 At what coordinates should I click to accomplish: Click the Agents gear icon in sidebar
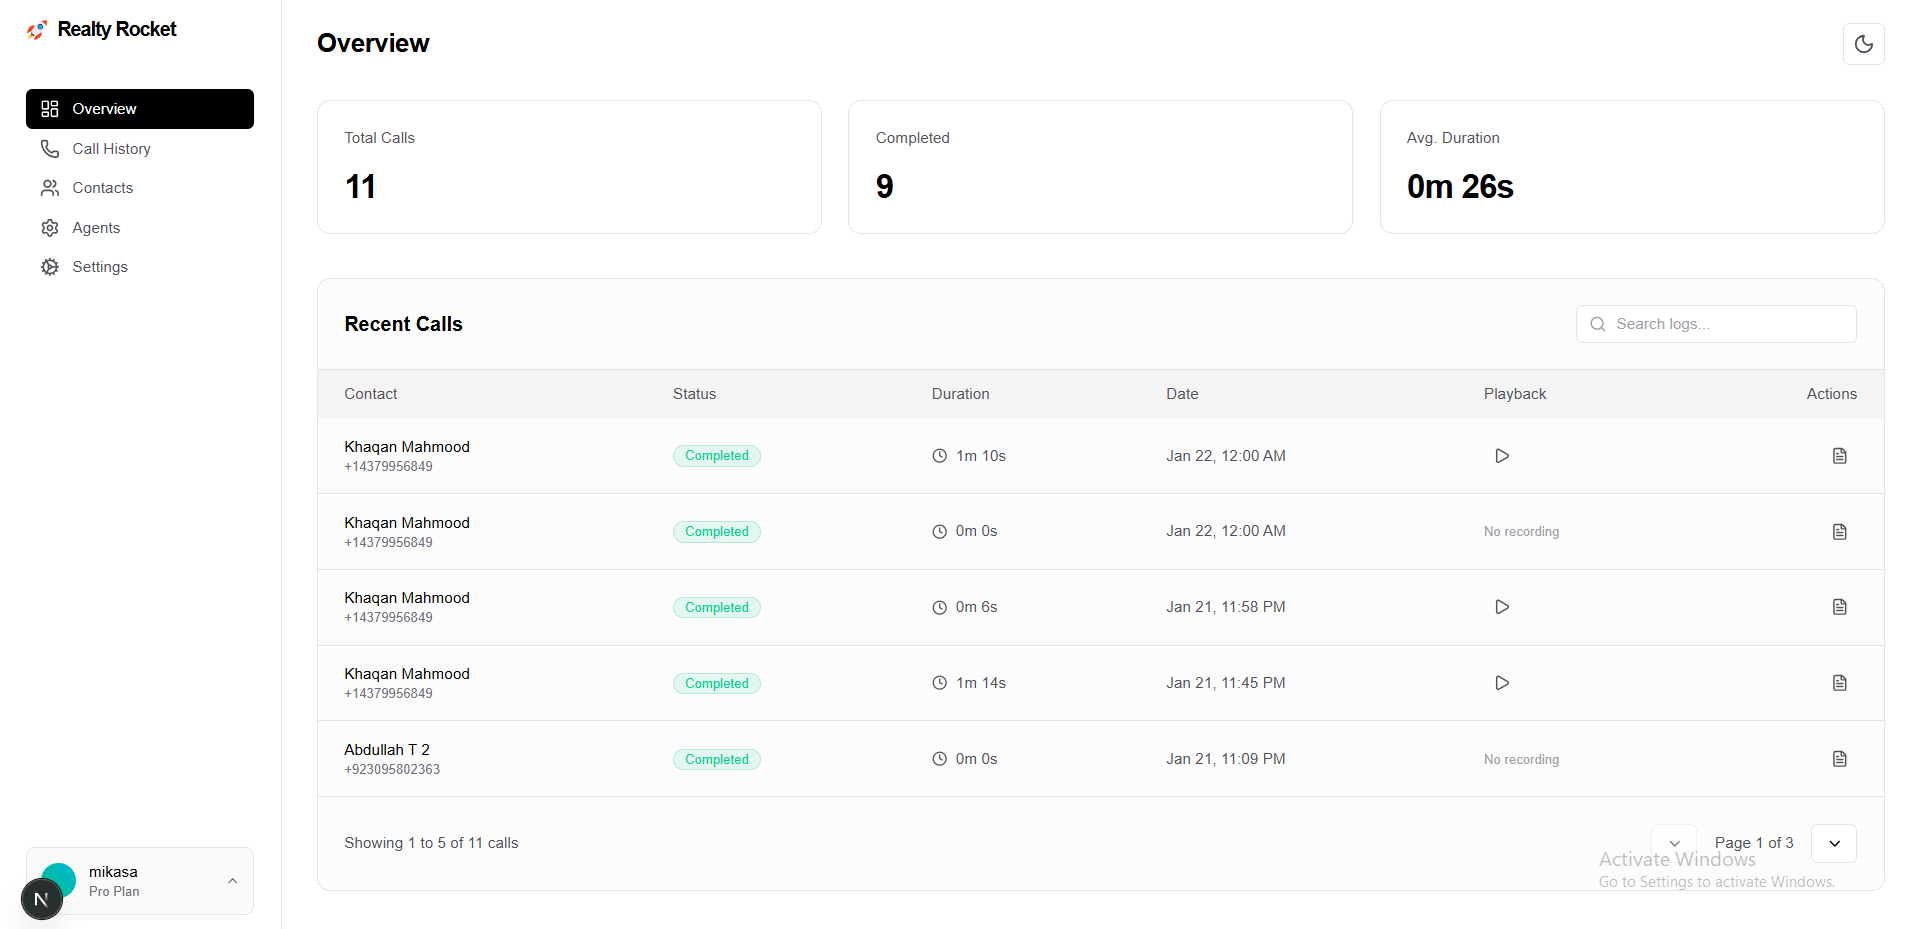tap(50, 228)
